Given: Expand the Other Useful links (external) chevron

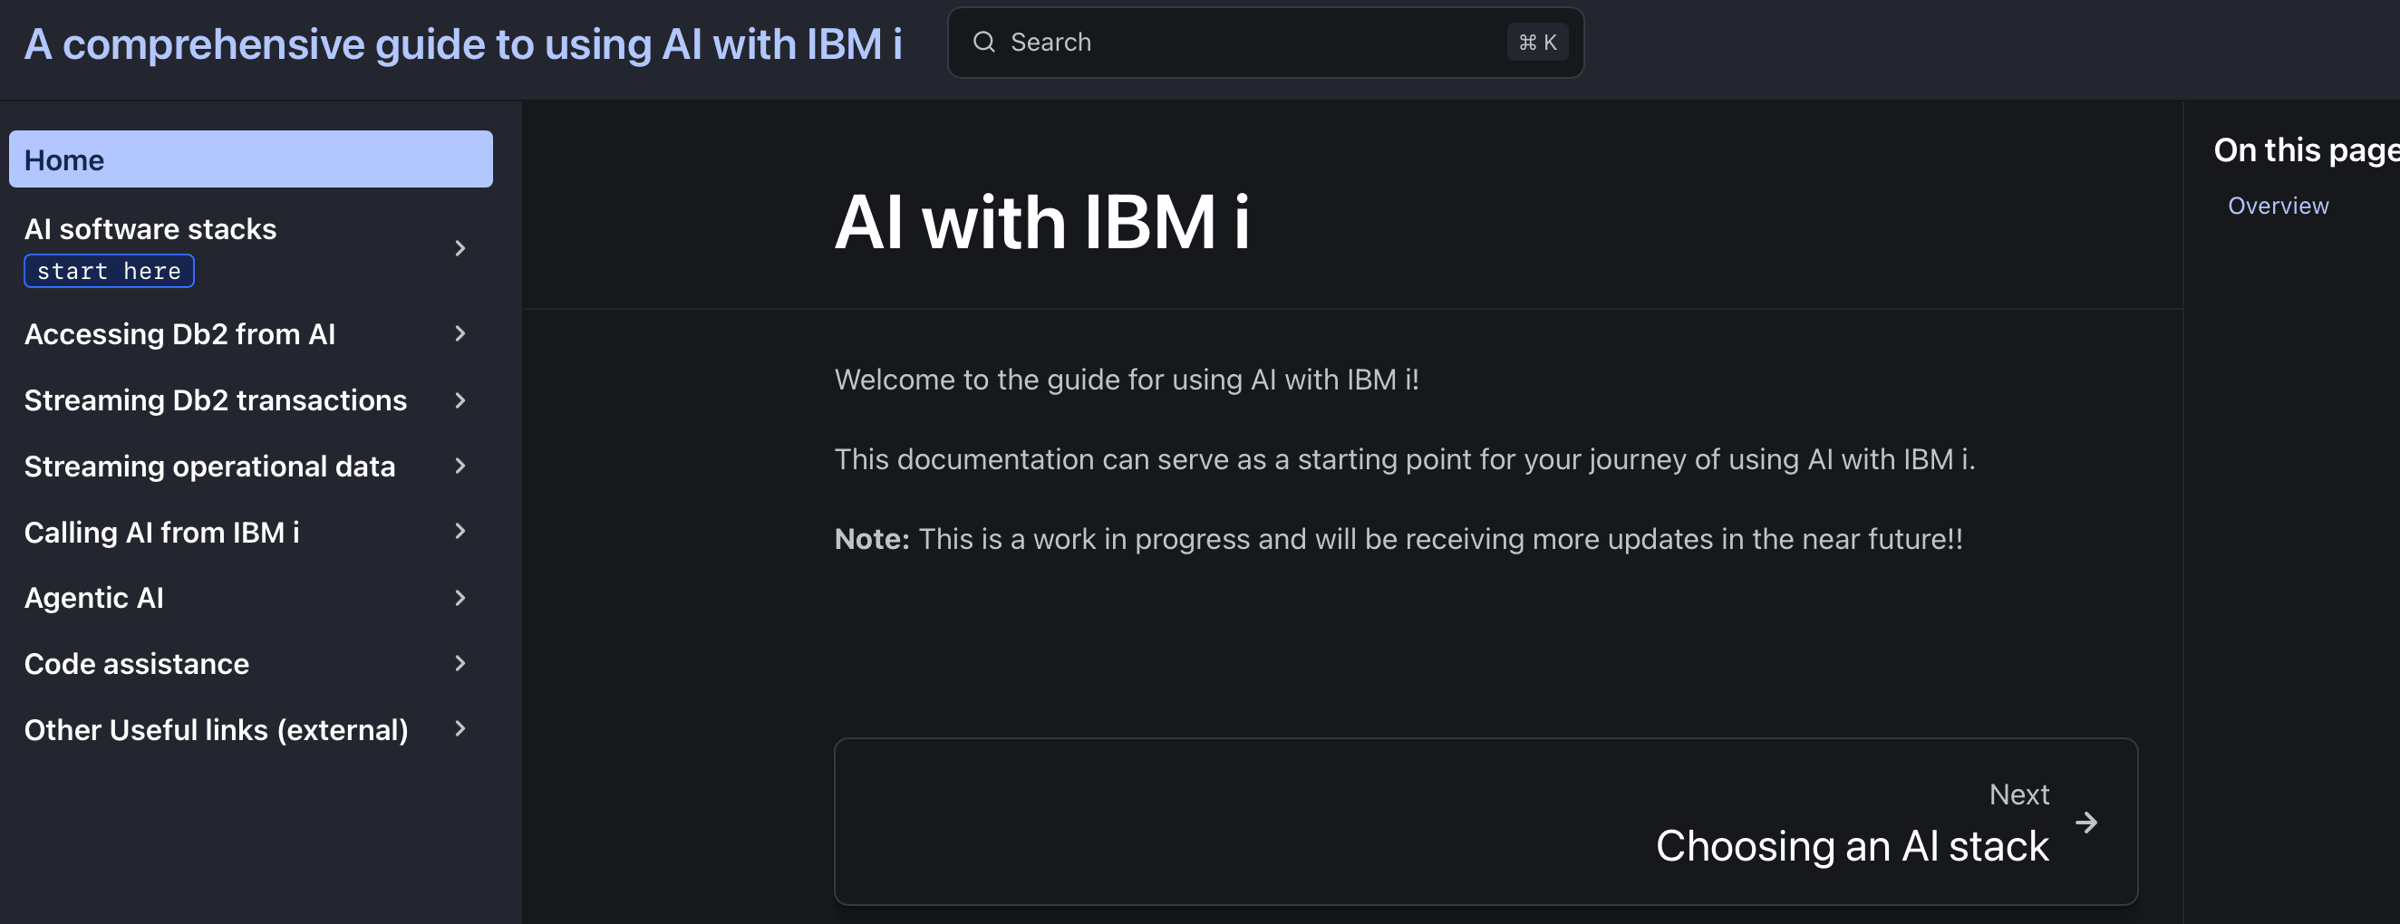Looking at the screenshot, I should pos(460,730).
